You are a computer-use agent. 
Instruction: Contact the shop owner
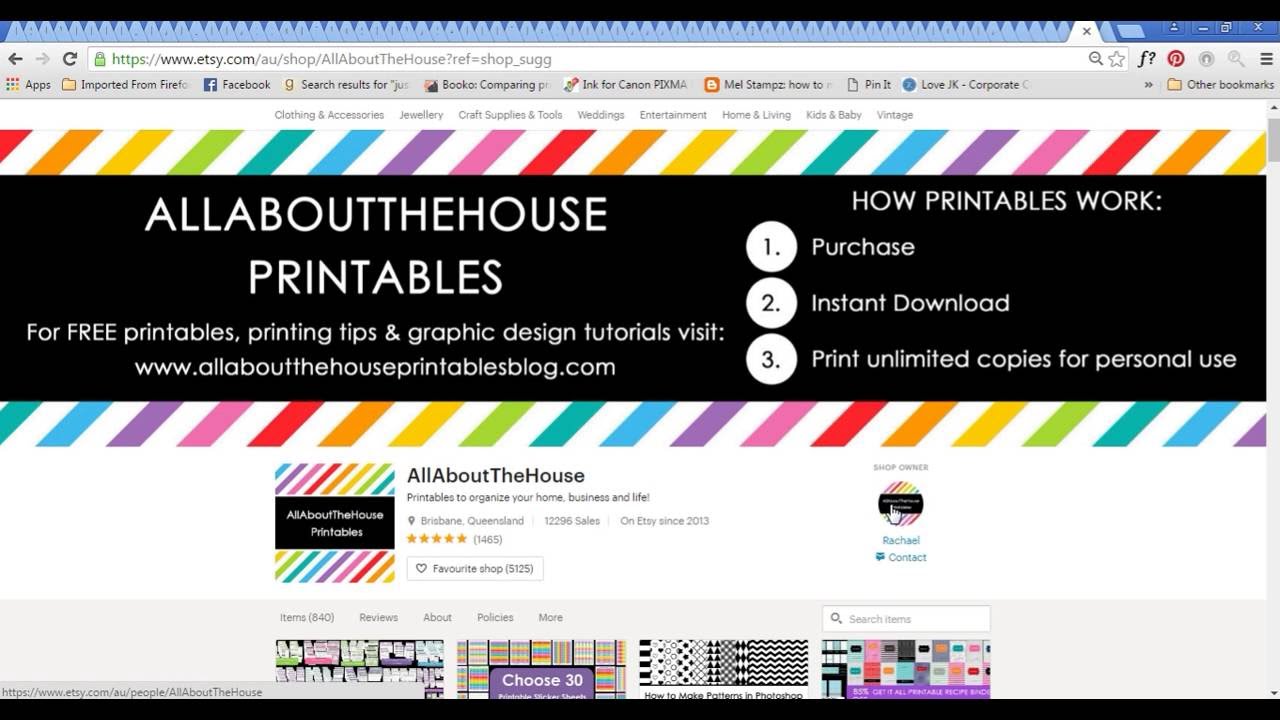[x=900, y=558]
